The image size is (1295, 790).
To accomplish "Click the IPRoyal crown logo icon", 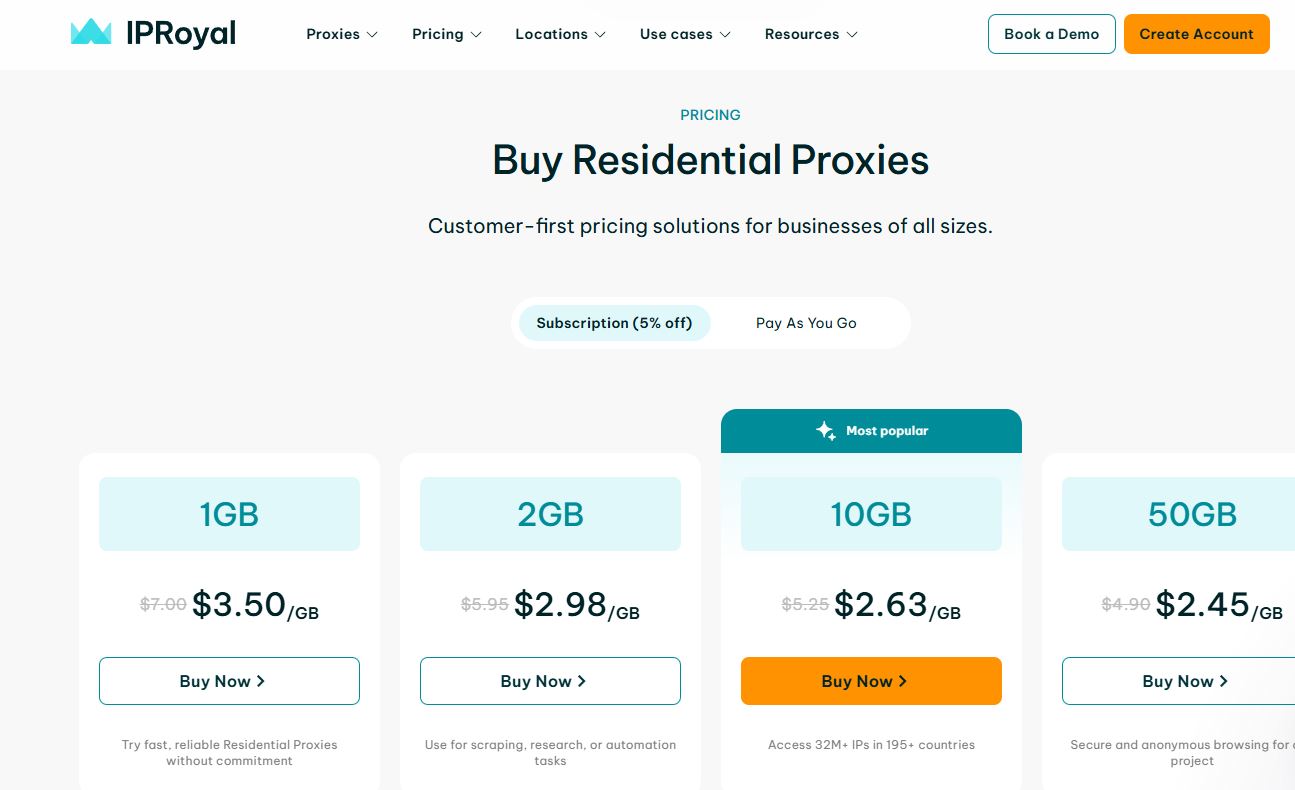I will (91, 32).
